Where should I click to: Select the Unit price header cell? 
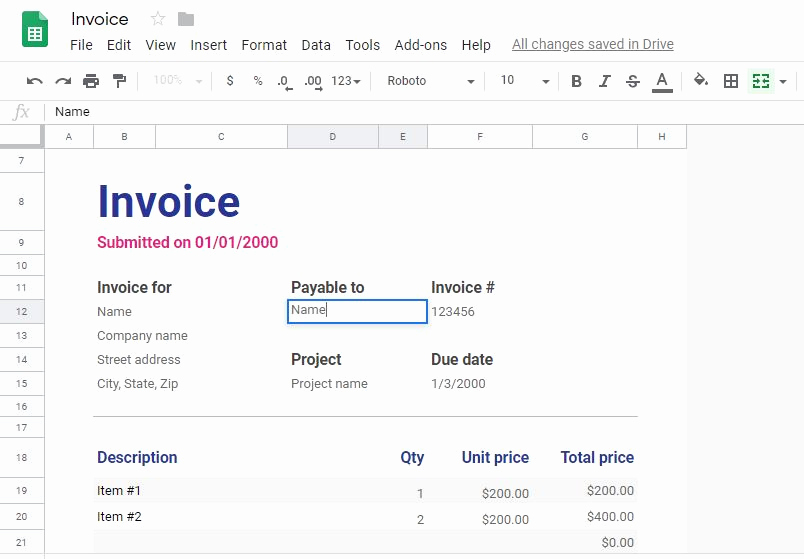495,457
